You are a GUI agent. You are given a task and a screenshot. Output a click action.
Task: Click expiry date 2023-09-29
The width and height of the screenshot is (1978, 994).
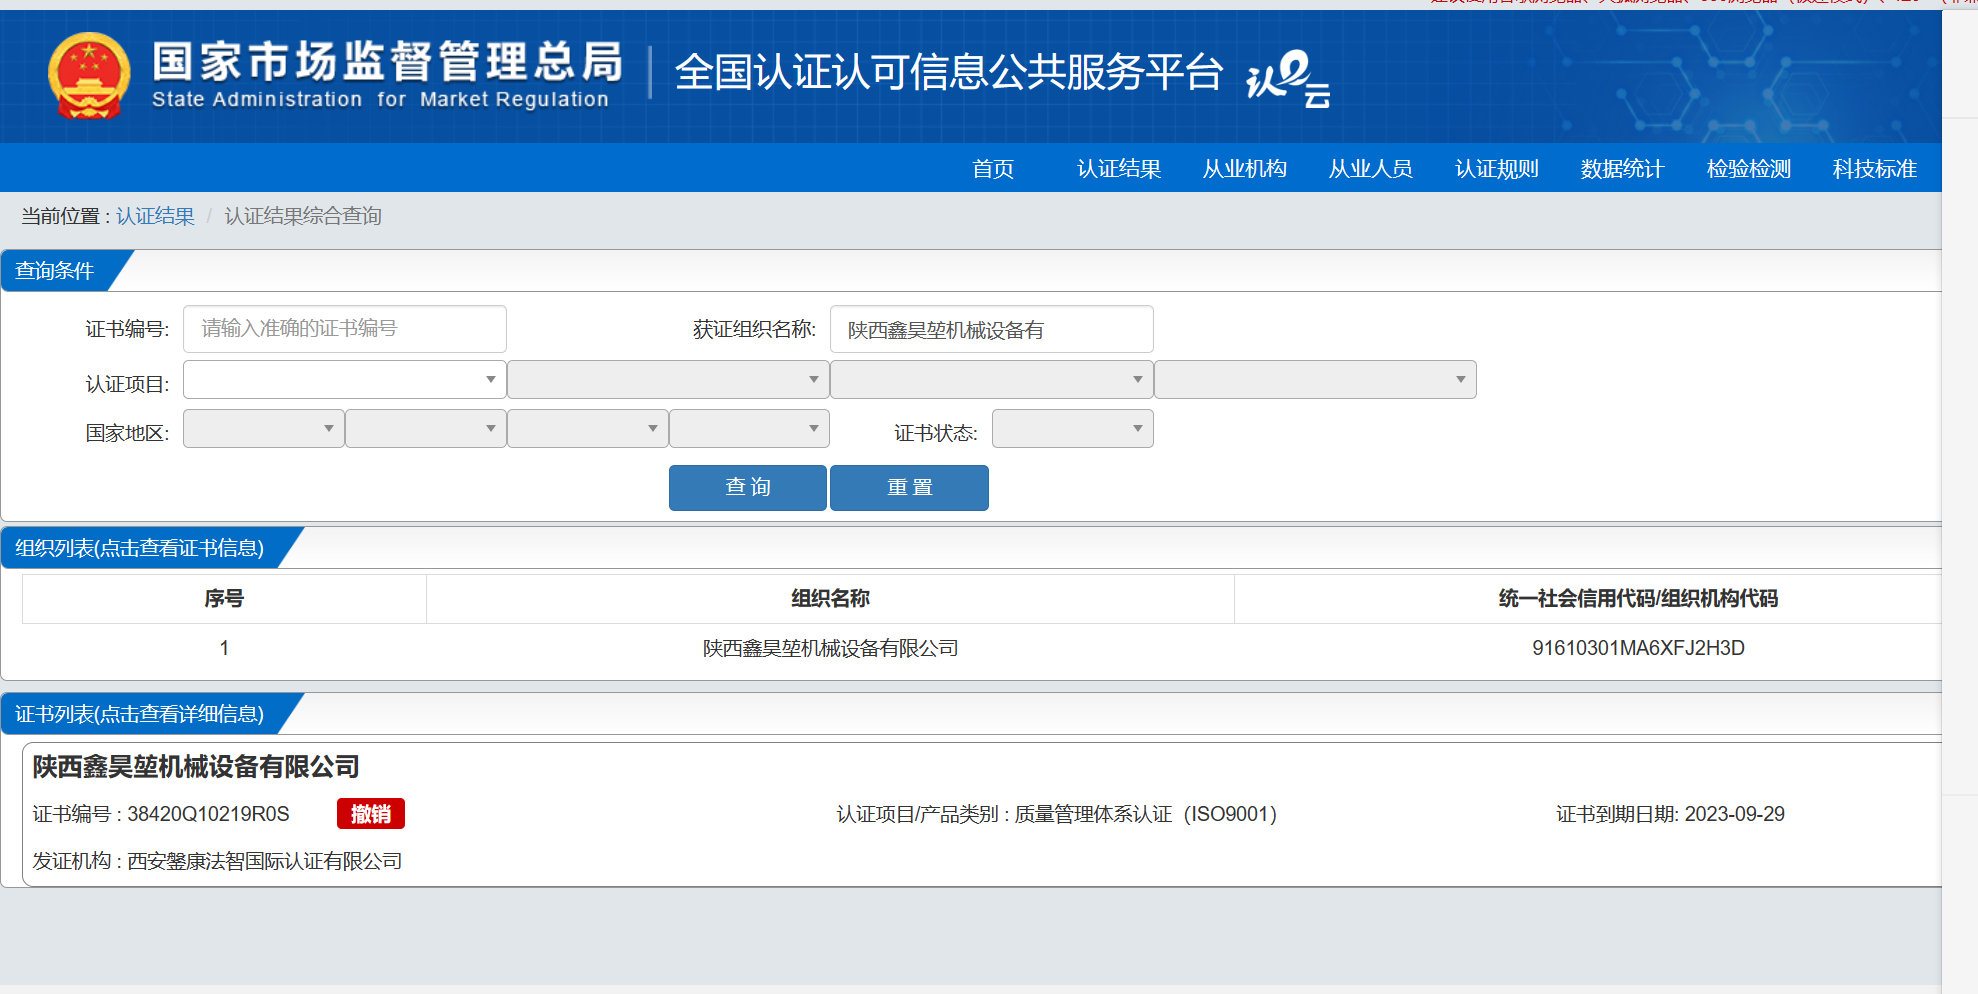[1735, 814]
